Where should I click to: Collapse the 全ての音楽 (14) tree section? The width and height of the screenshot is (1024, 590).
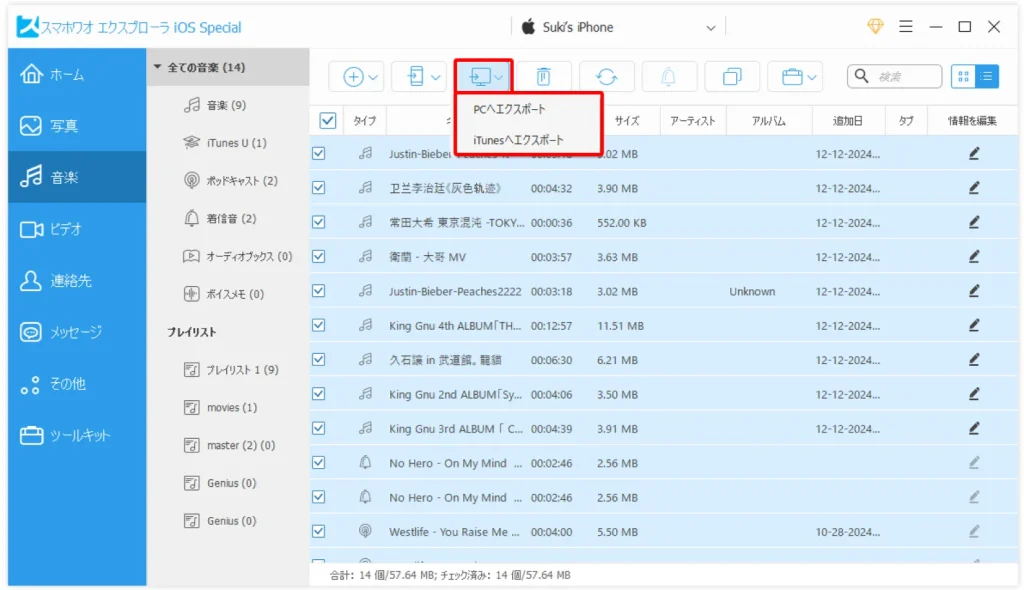(x=158, y=68)
